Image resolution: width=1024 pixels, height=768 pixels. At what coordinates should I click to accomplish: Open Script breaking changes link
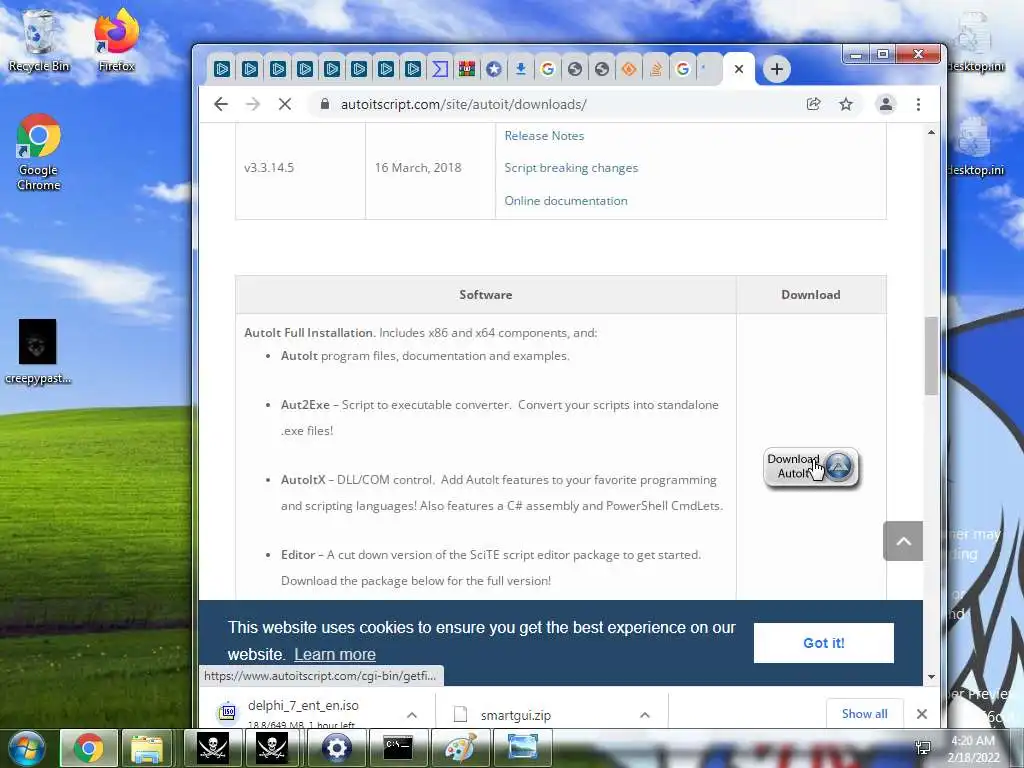click(571, 168)
